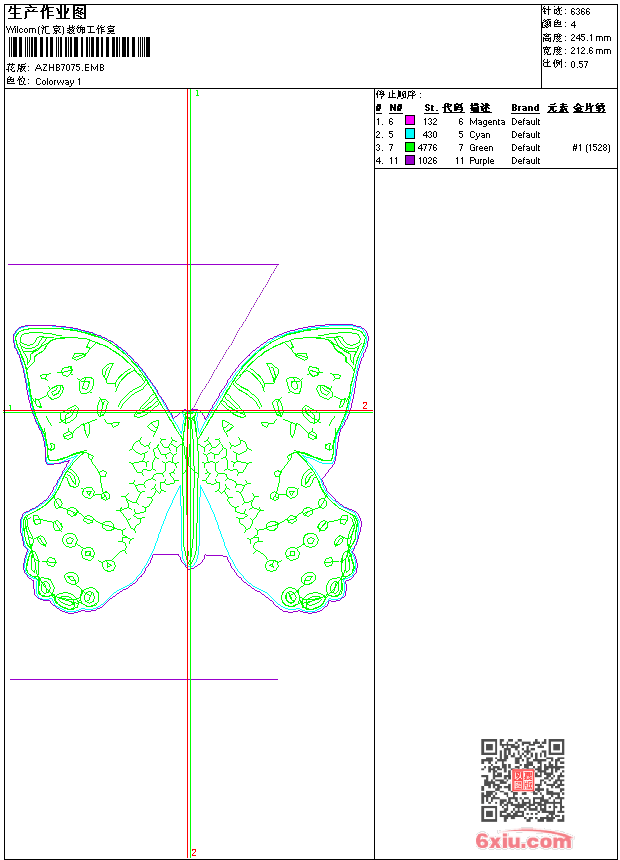This screenshot has width=620, height=860.
Task: Select the Colorway 1 label
Action: pyautogui.click(x=58, y=82)
